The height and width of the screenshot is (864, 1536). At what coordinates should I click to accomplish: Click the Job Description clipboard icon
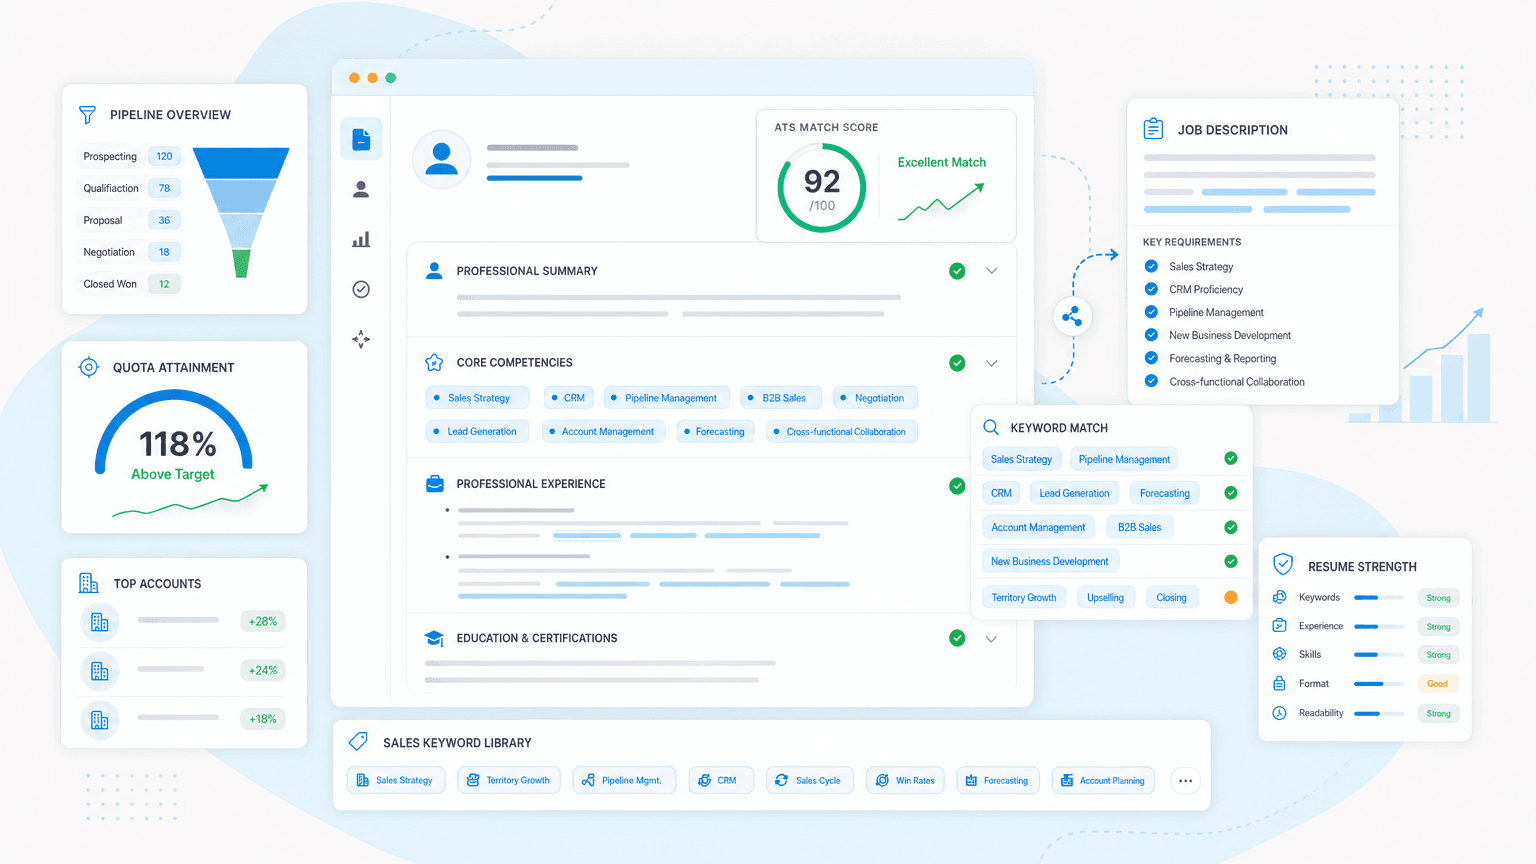click(x=1153, y=129)
